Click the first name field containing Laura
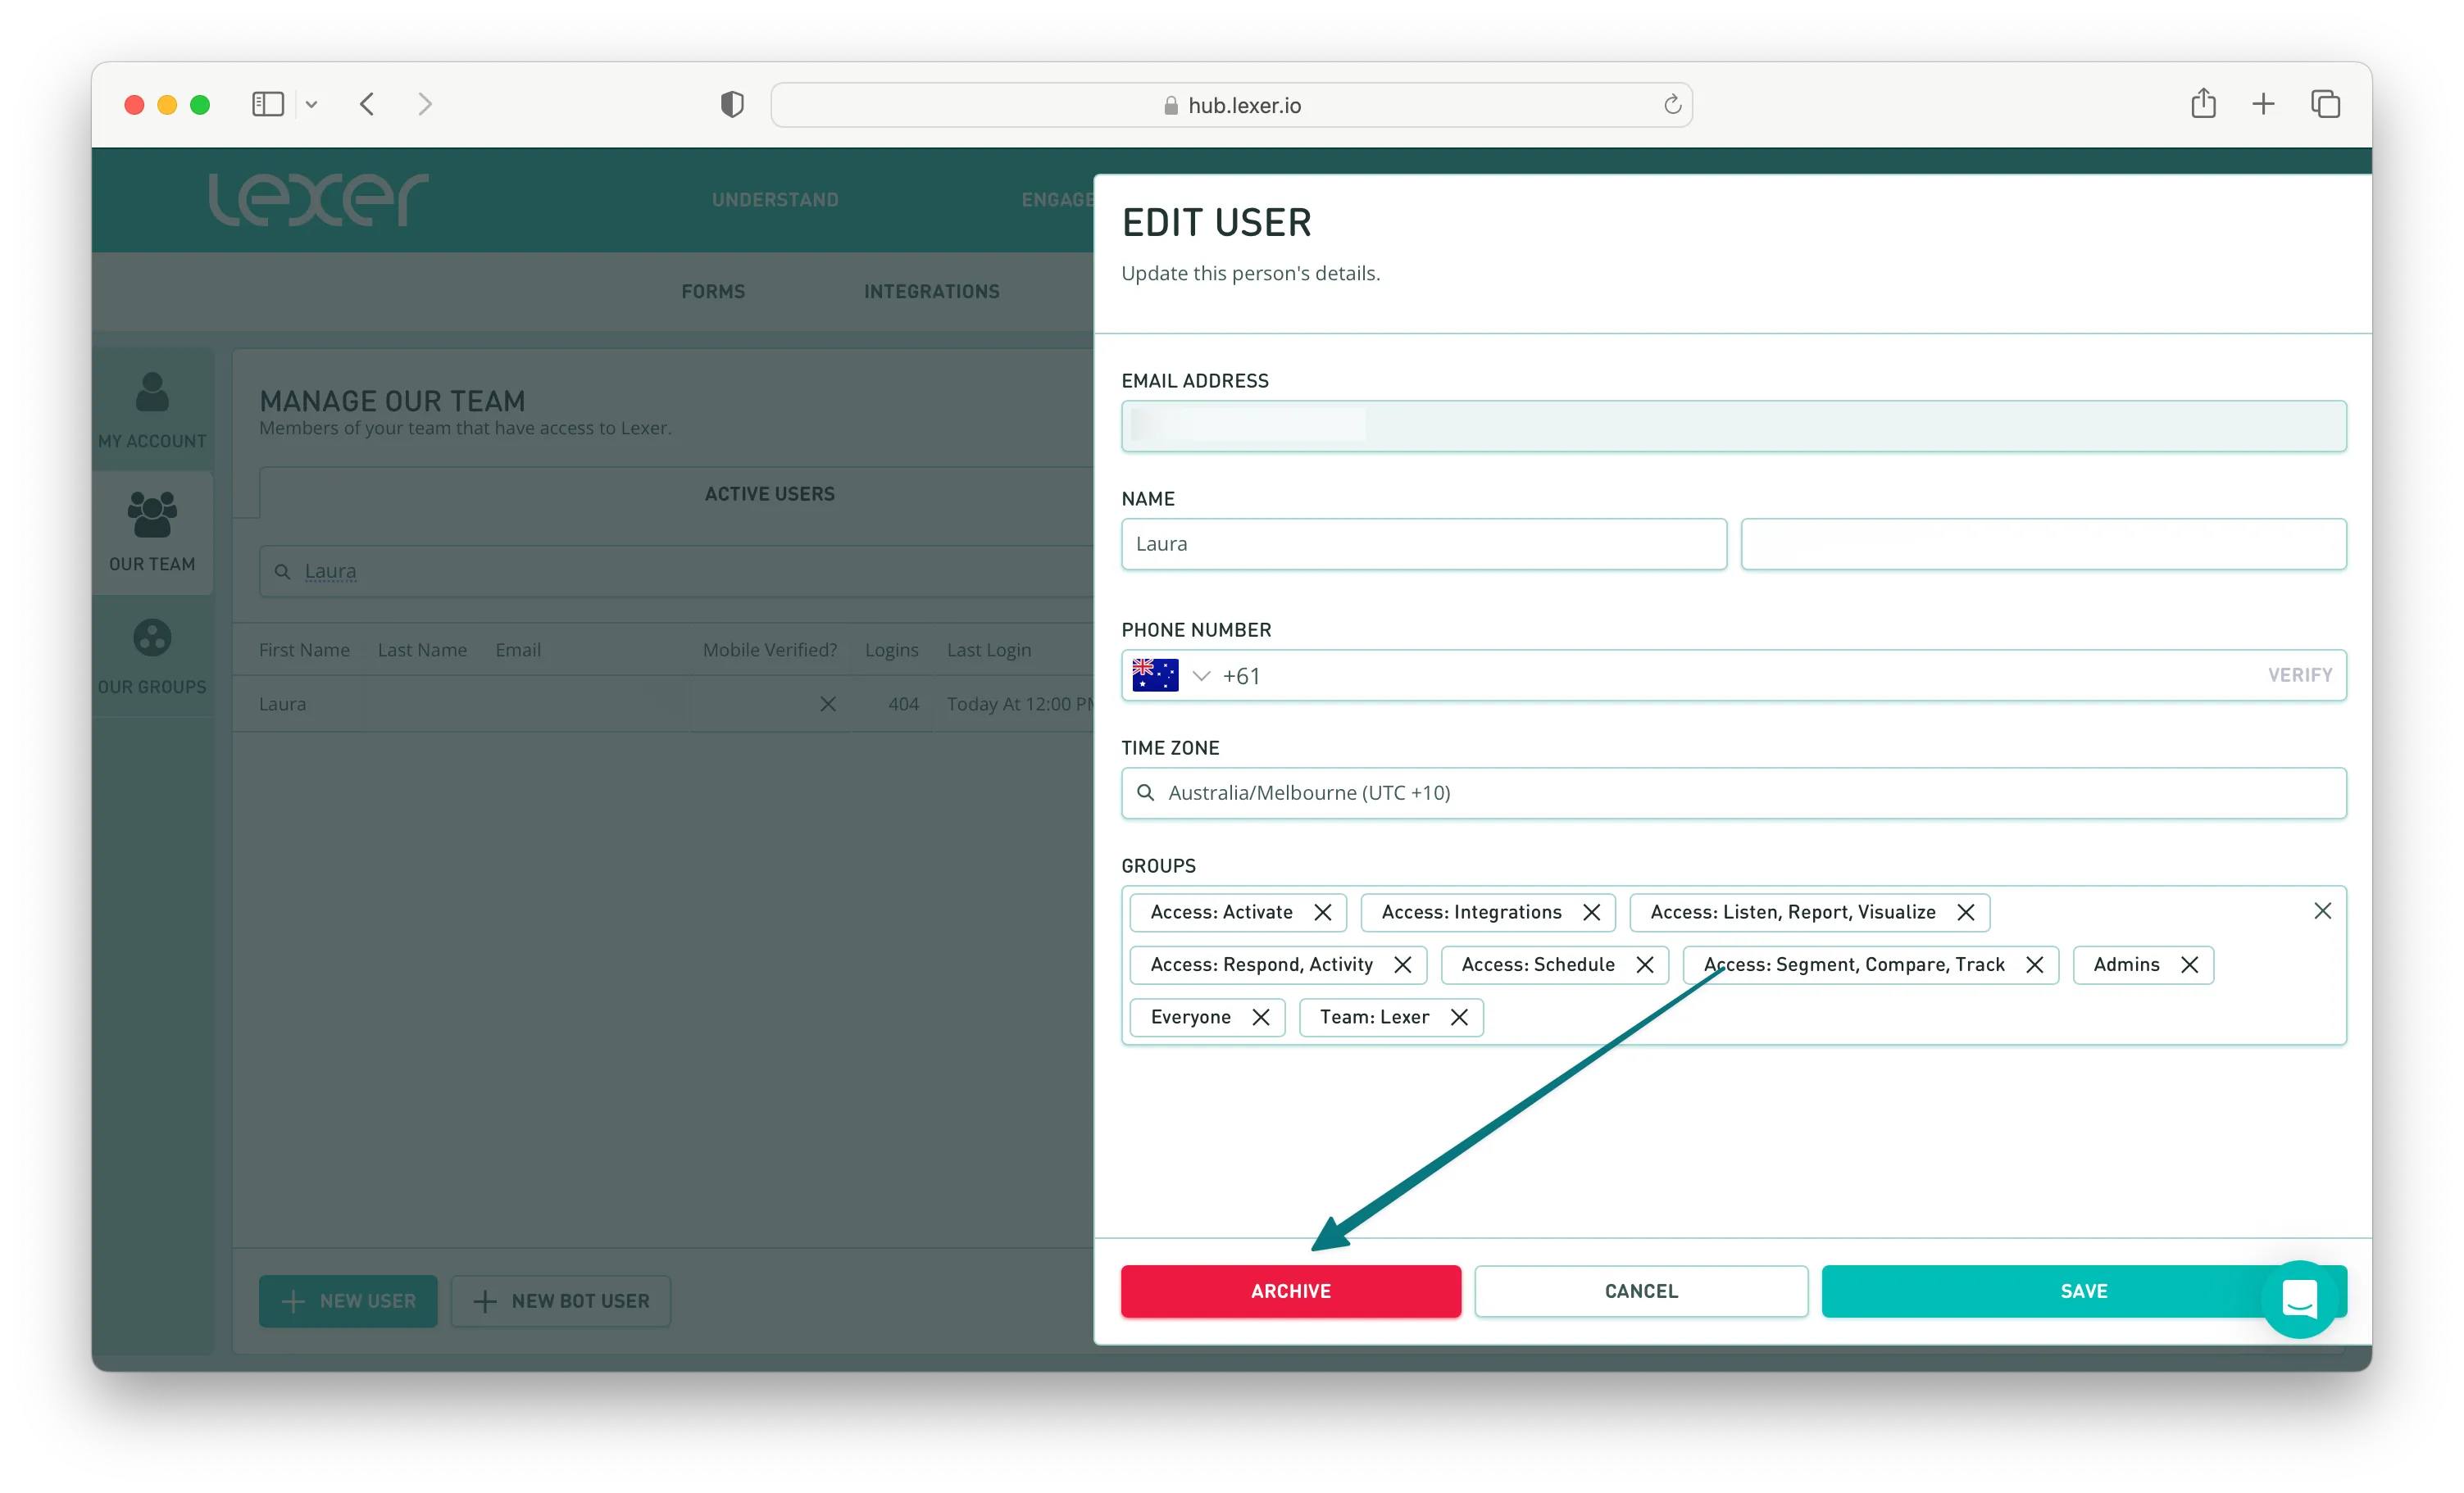2464x1493 pixels. pos(1423,544)
